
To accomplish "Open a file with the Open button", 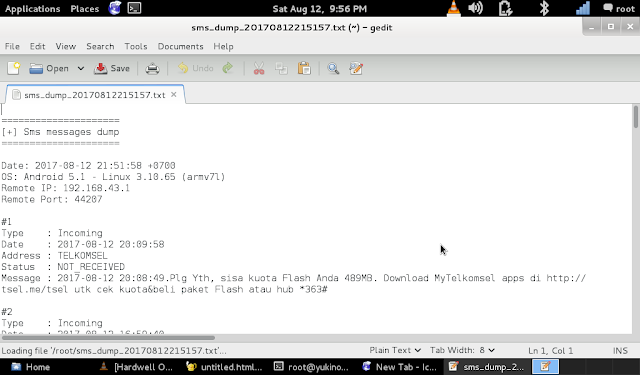I will point(49,68).
